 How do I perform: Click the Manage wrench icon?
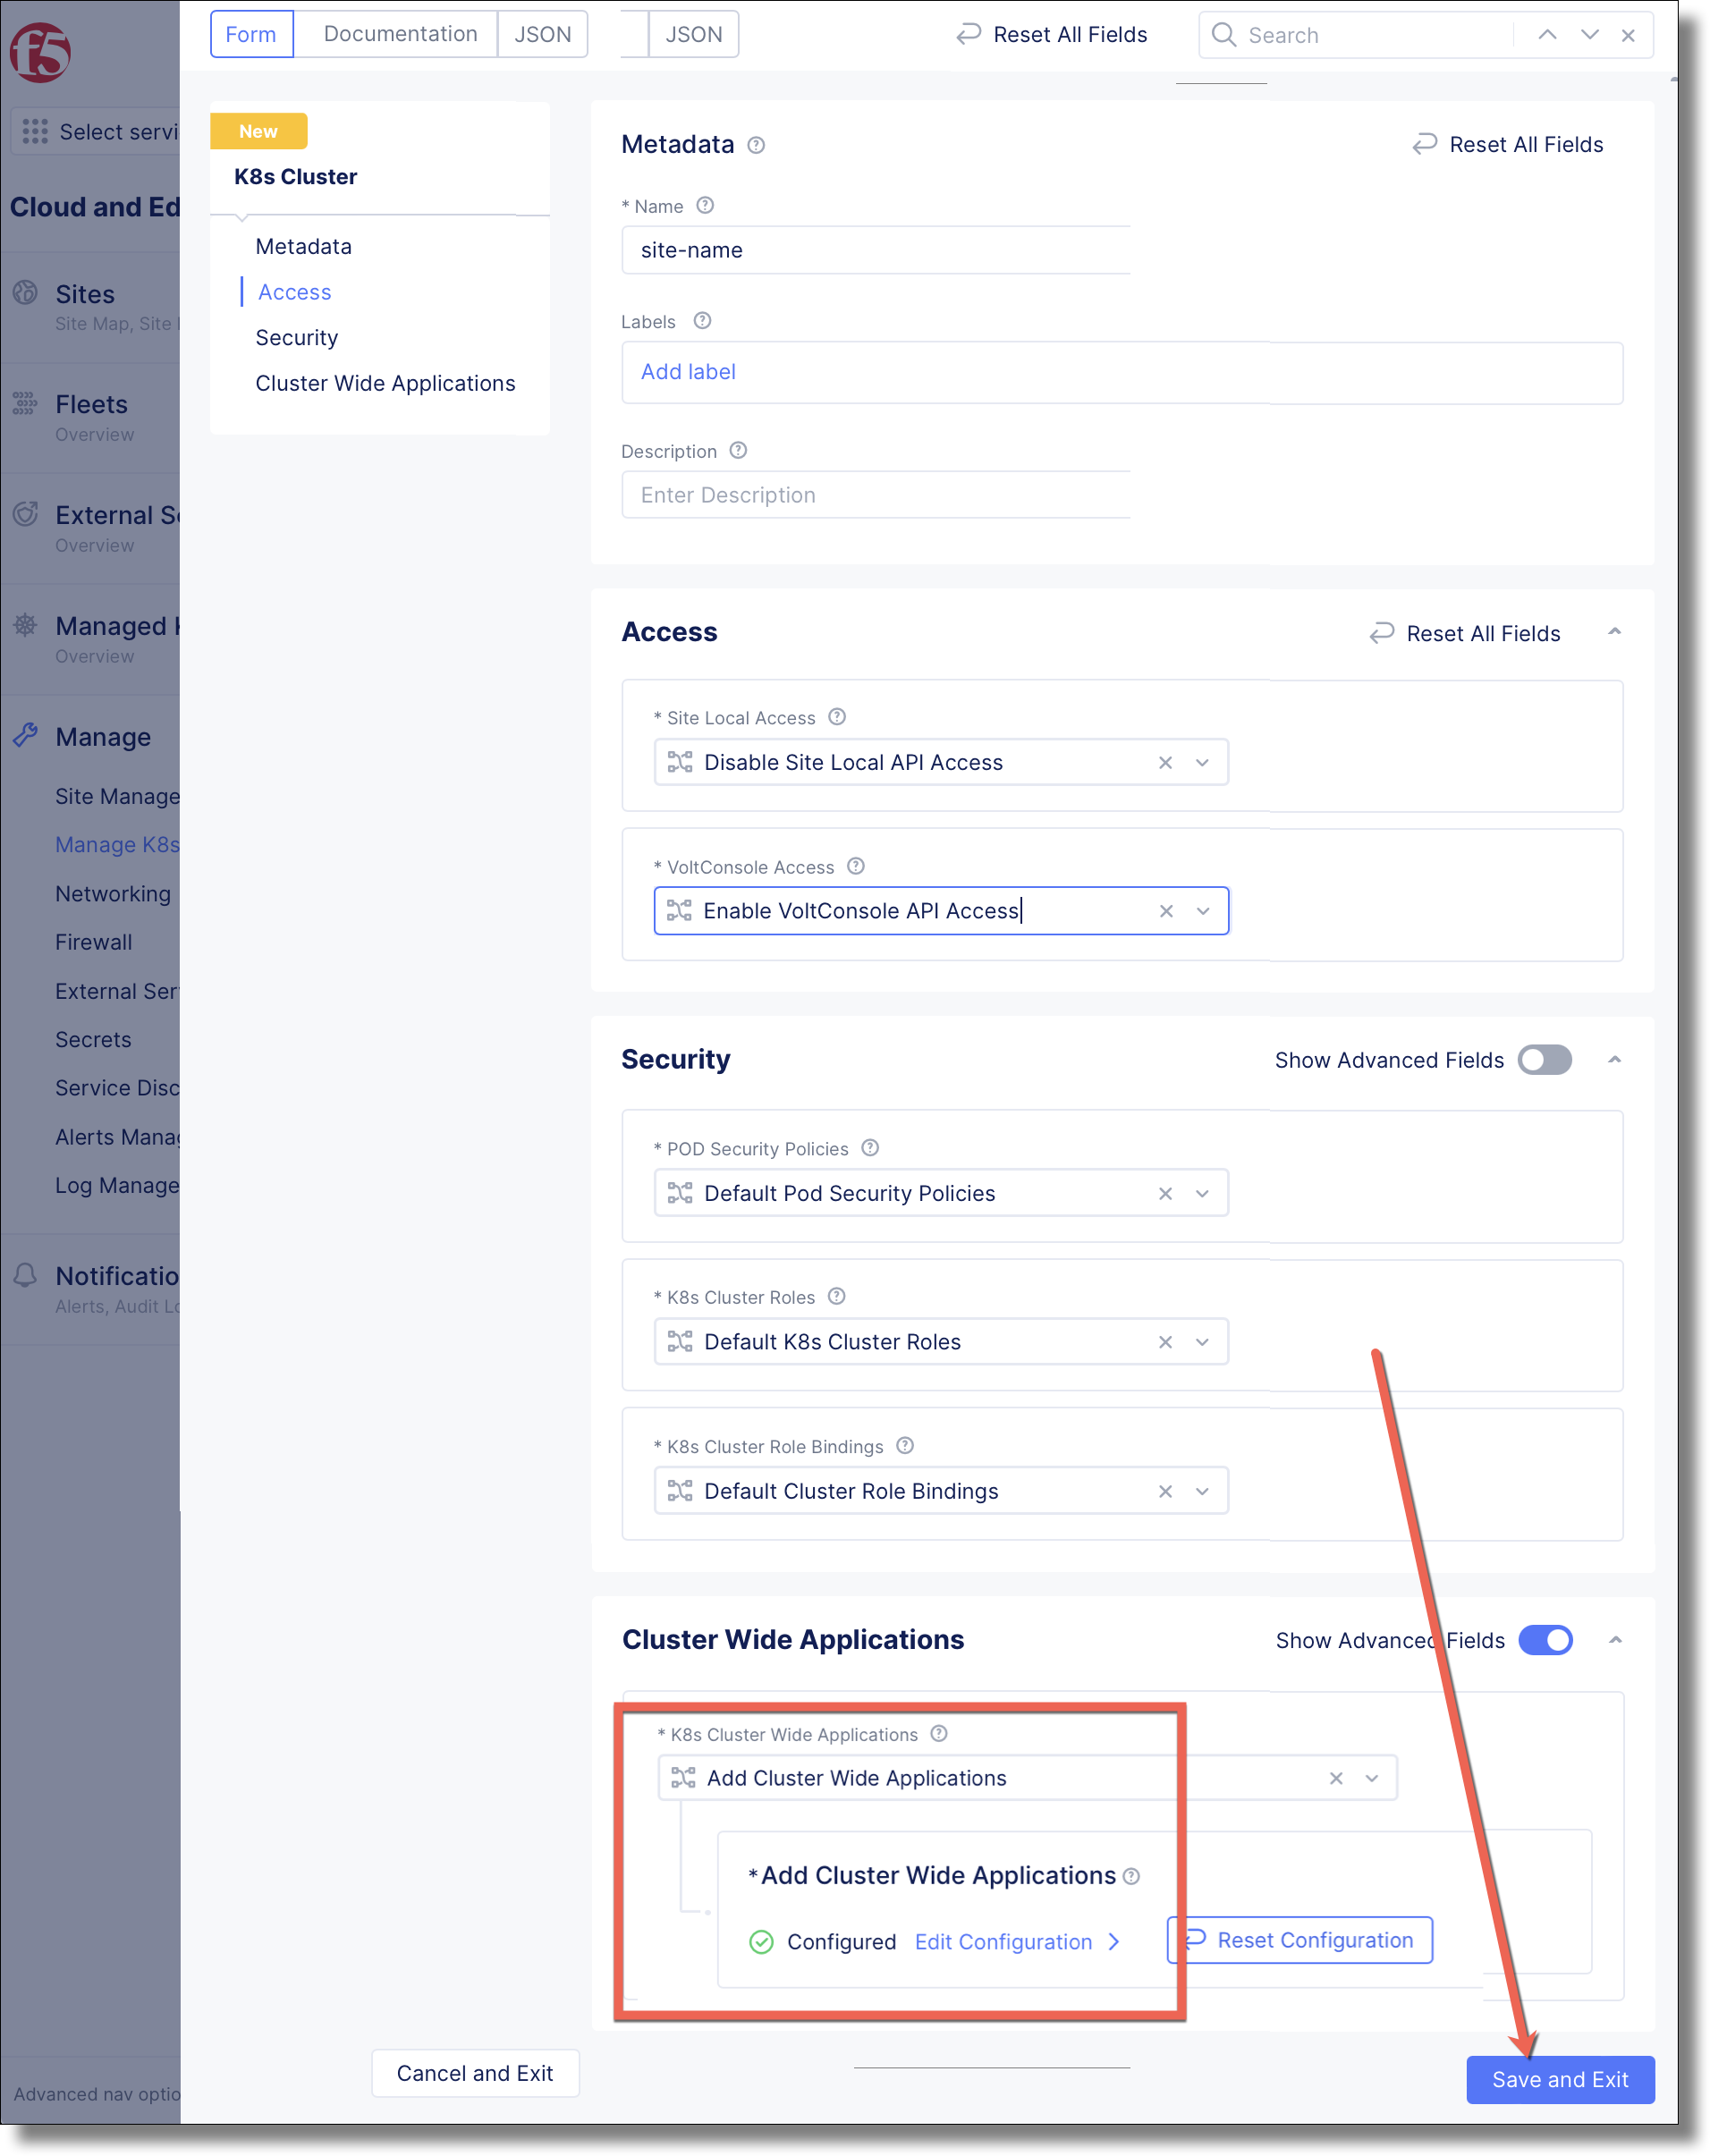[x=25, y=736]
